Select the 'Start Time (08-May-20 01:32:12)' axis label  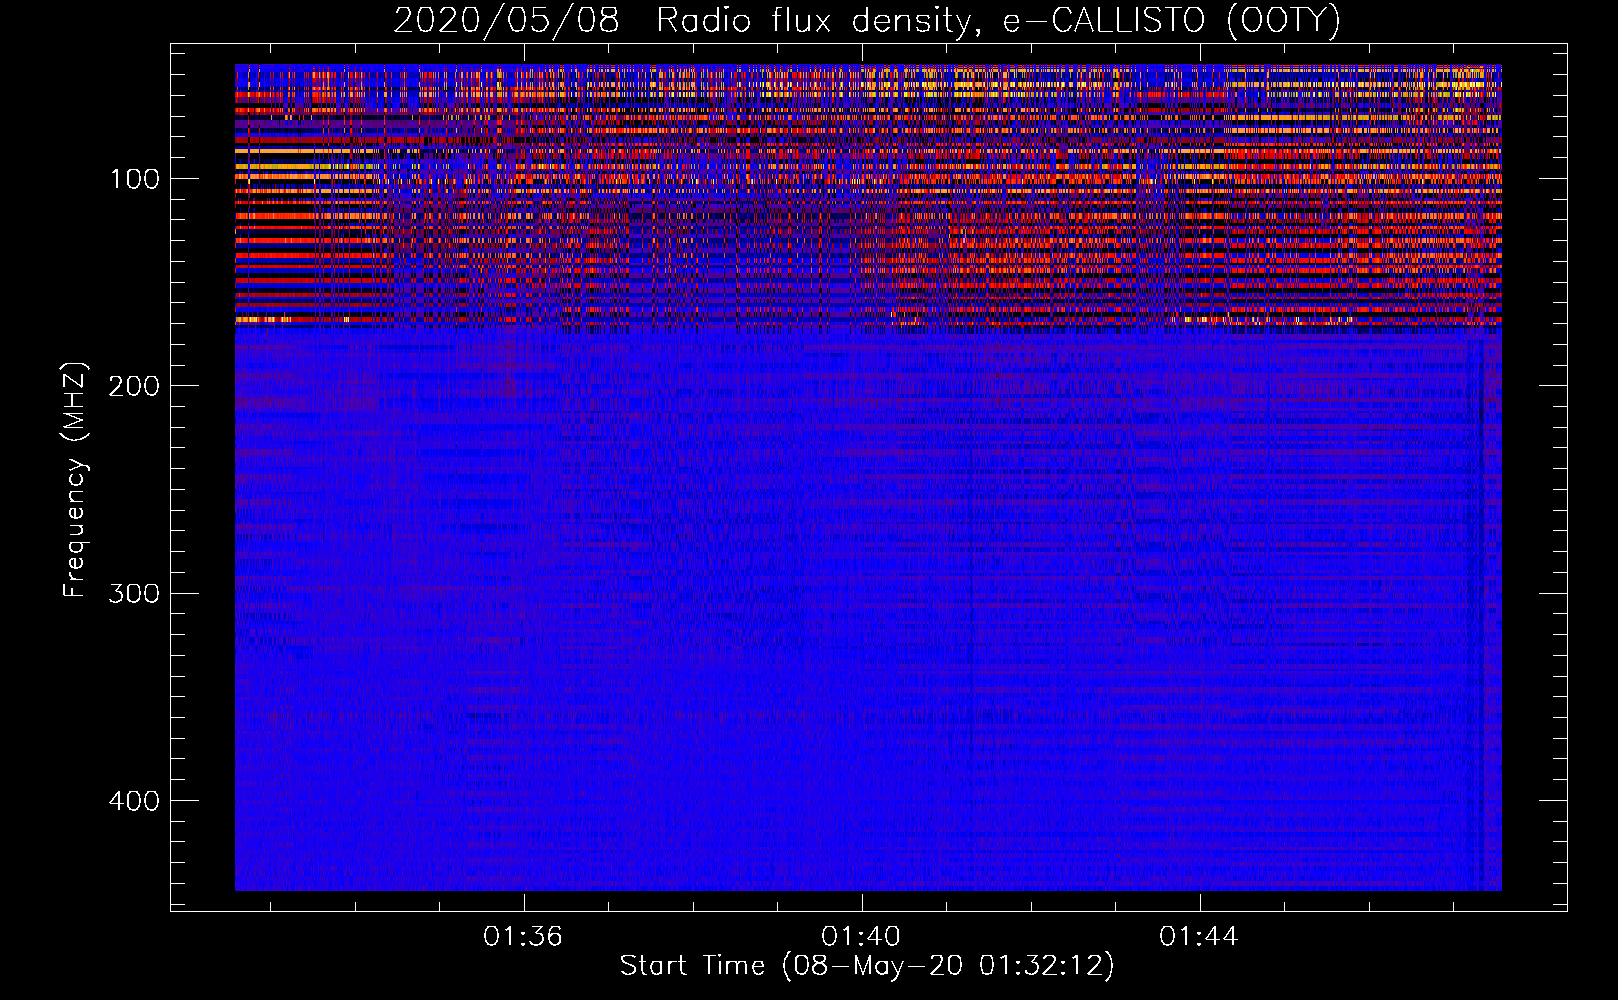point(867,966)
